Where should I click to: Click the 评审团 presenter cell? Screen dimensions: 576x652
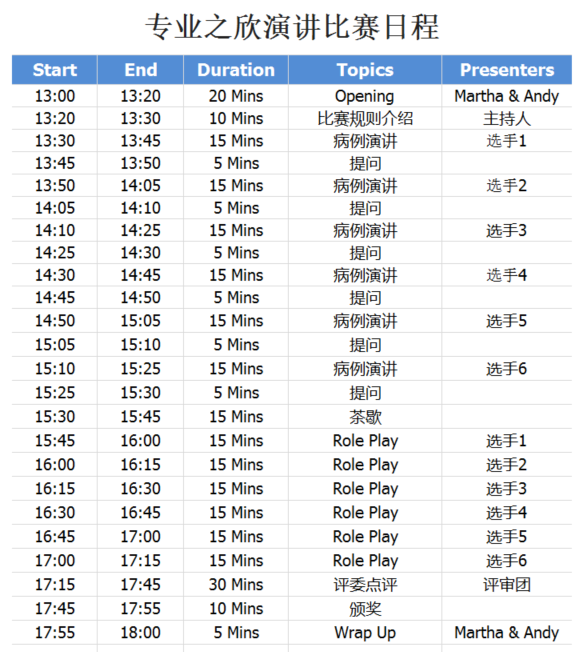pos(507,585)
